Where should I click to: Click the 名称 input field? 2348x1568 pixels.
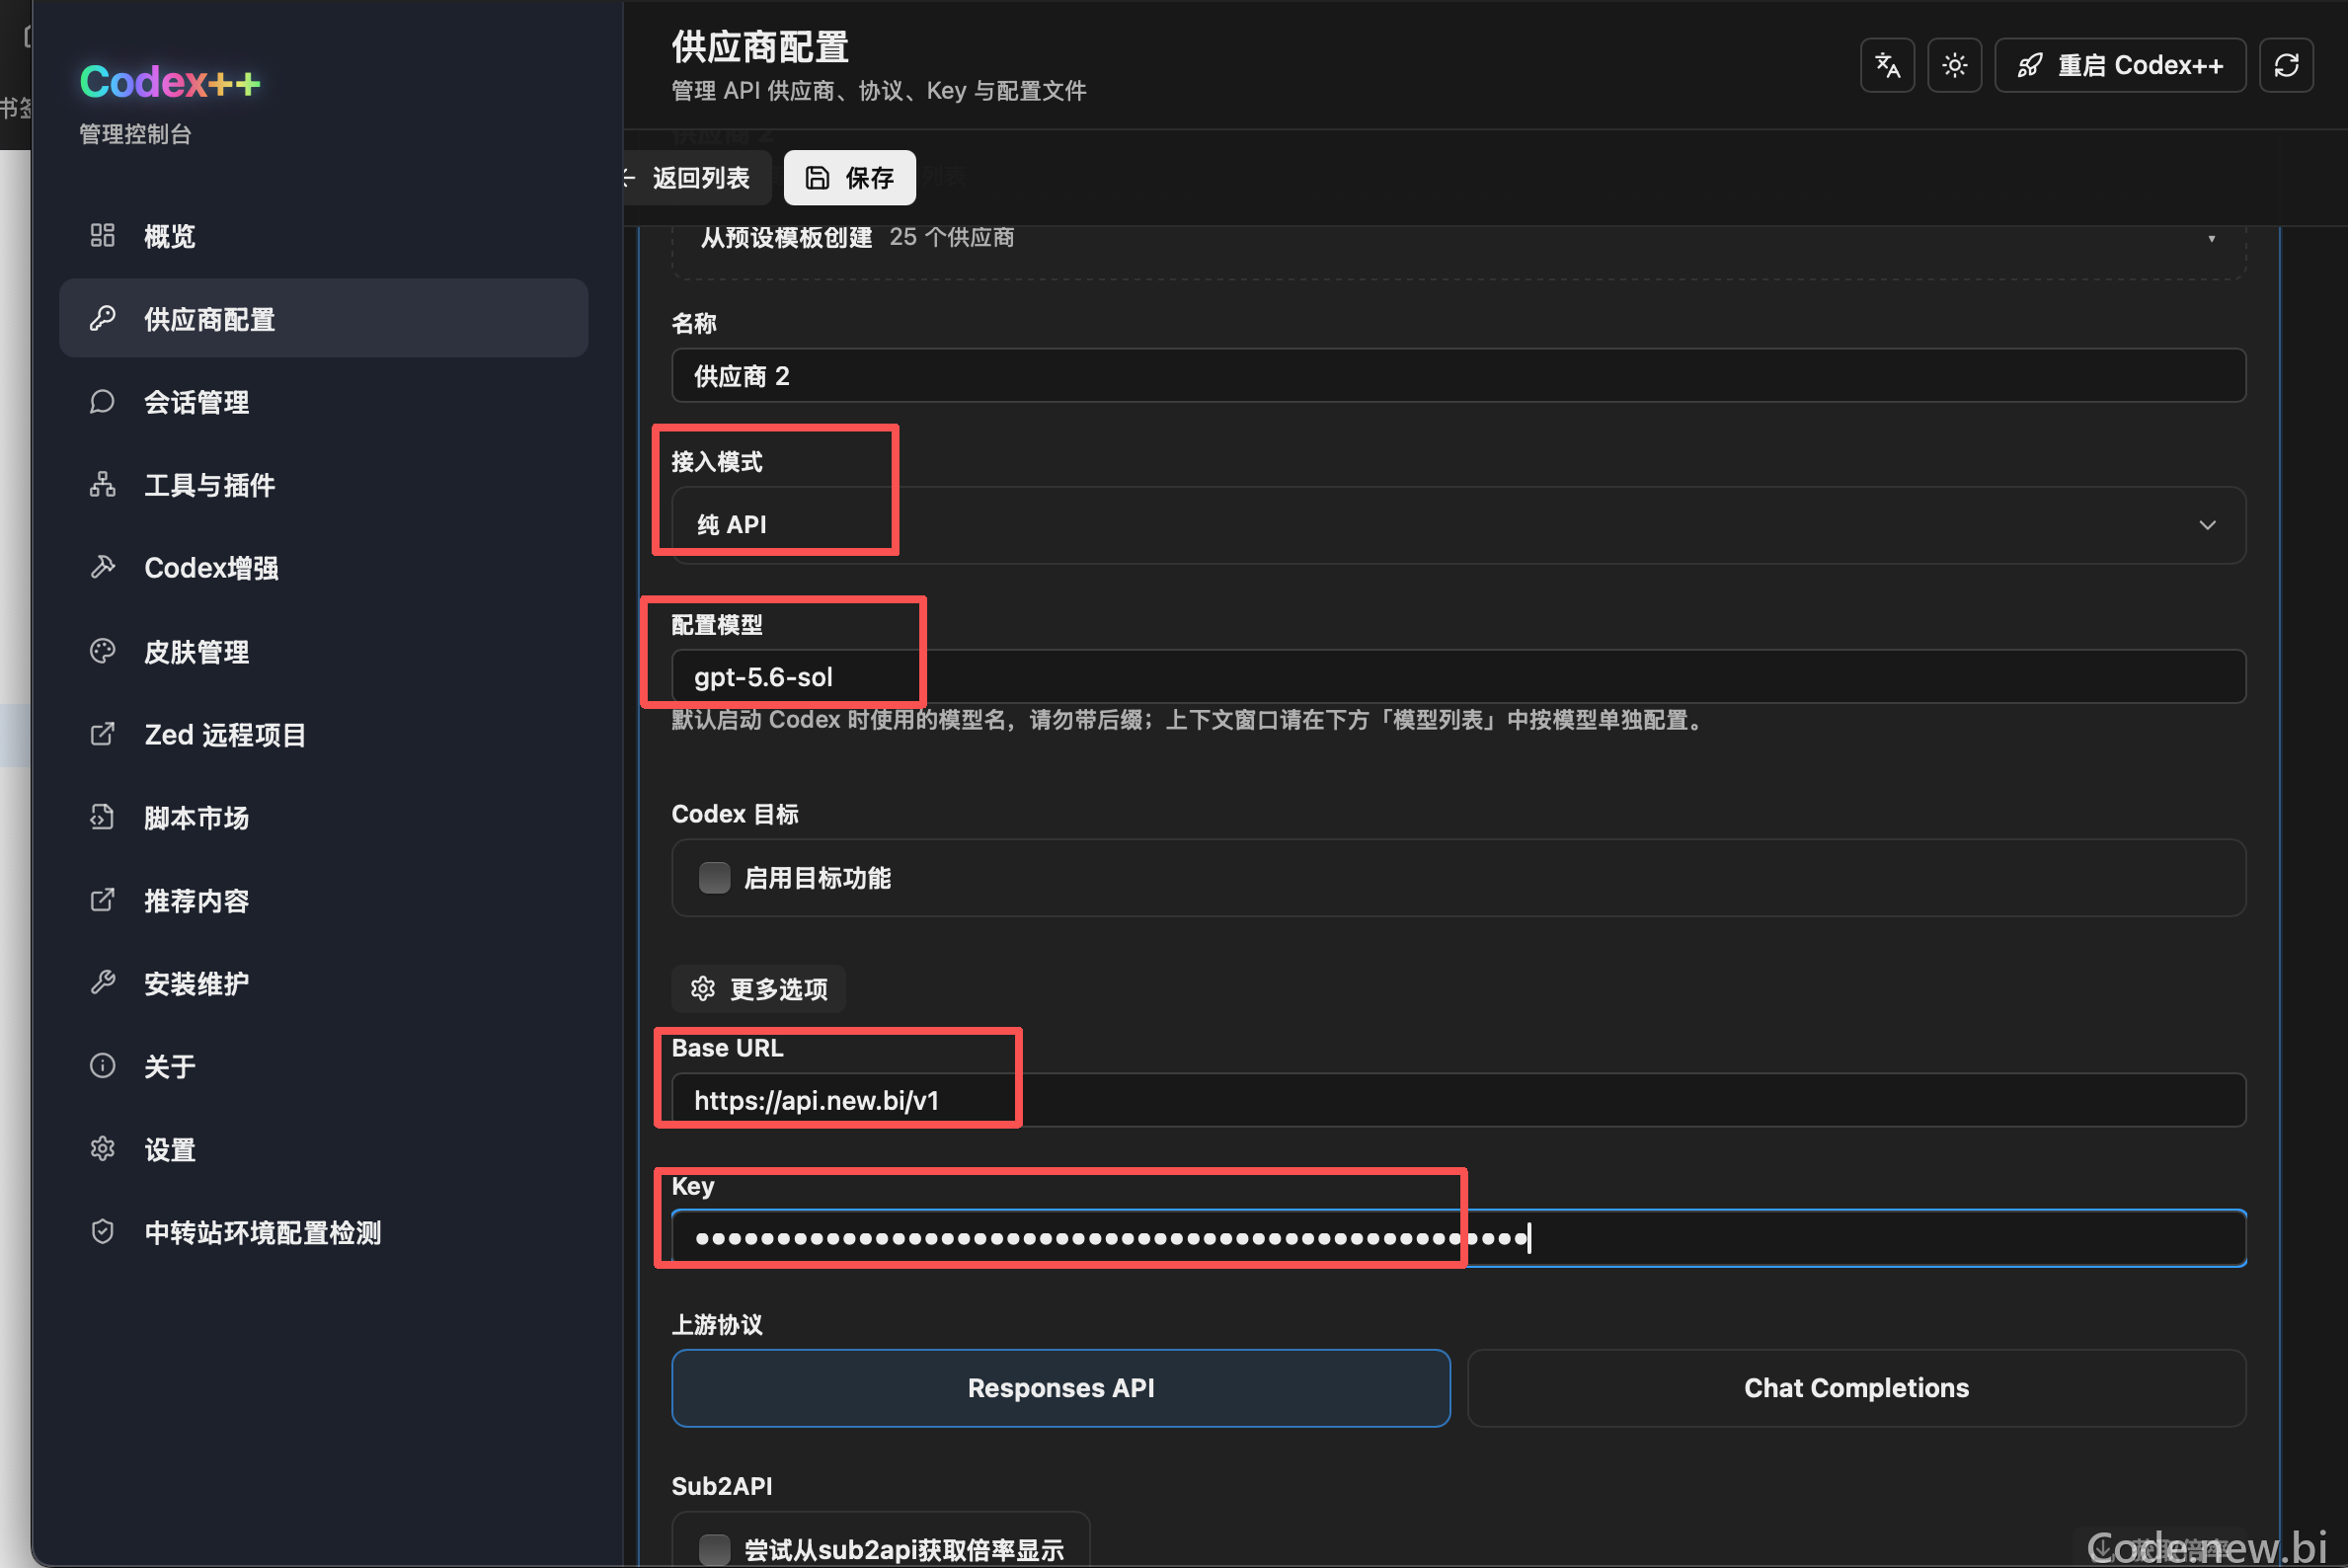pos(1459,376)
